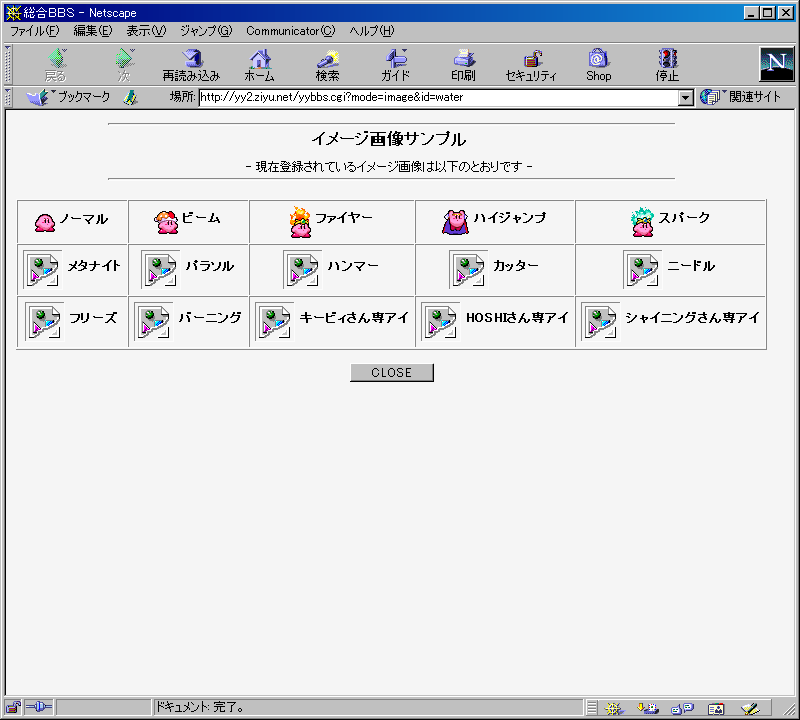Open Related Sites (関連サイト)
This screenshot has width=800, height=720.
coord(740,96)
